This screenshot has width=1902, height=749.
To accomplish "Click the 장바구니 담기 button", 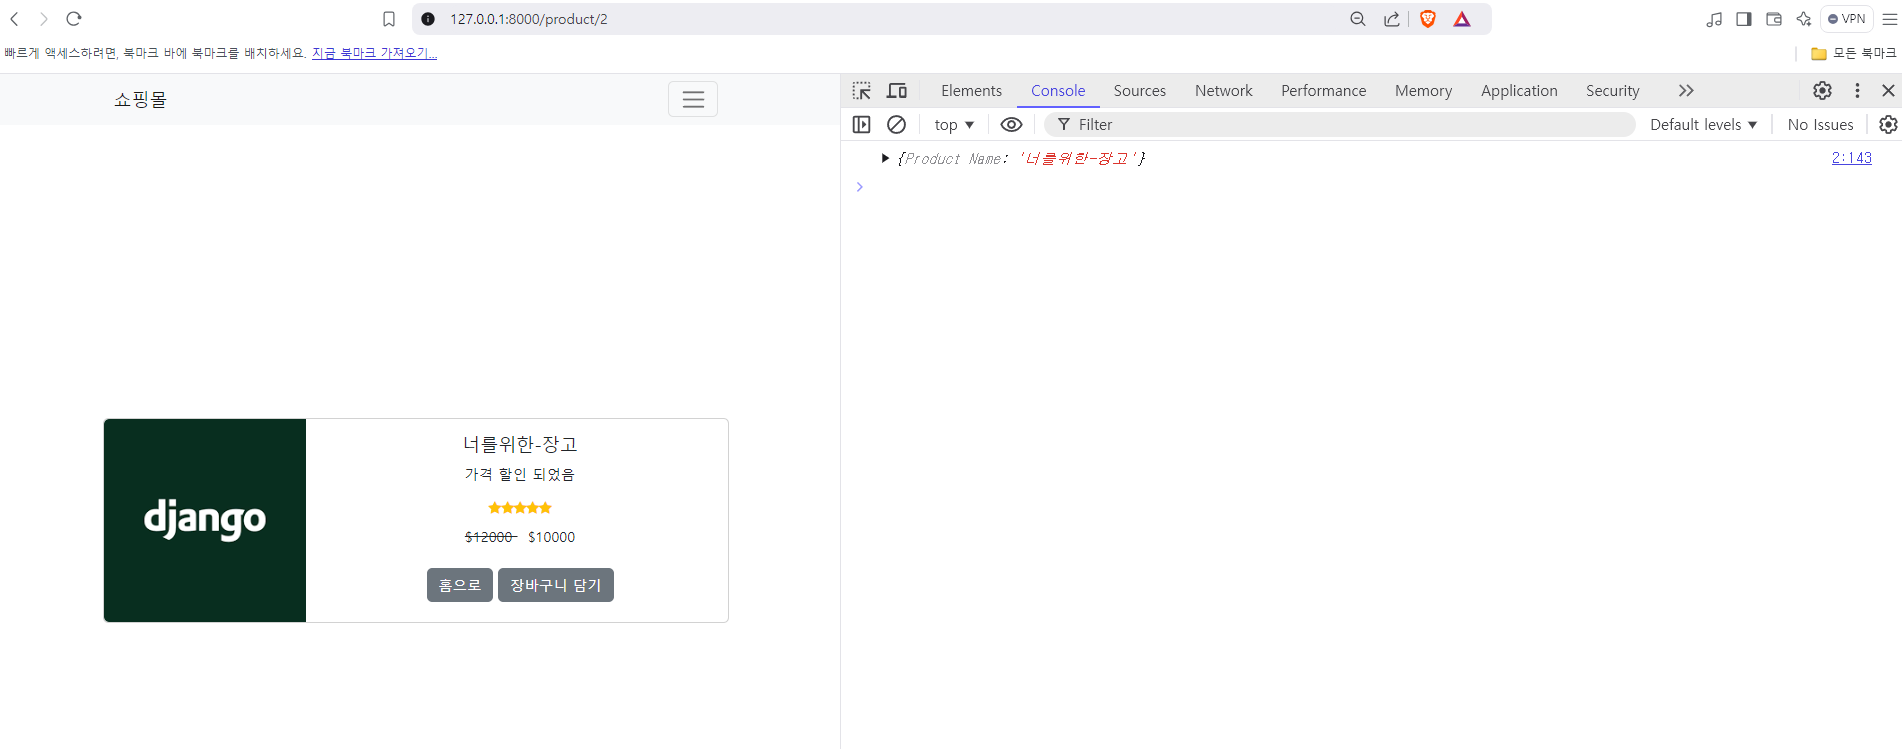I will point(556,585).
